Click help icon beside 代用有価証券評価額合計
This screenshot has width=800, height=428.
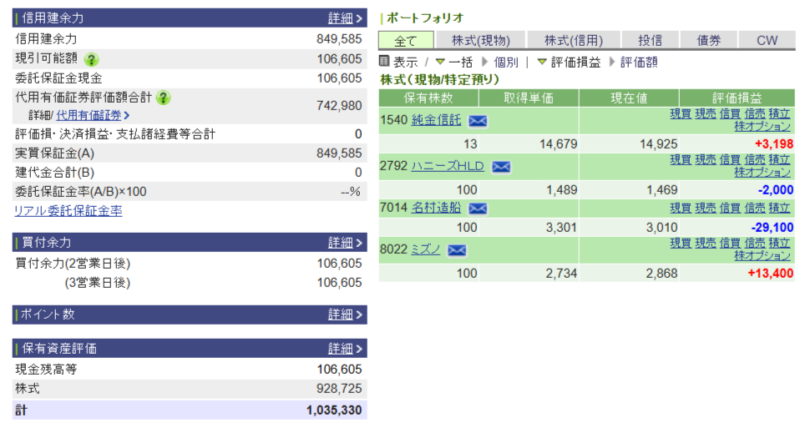pyautogui.click(x=163, y=97)
